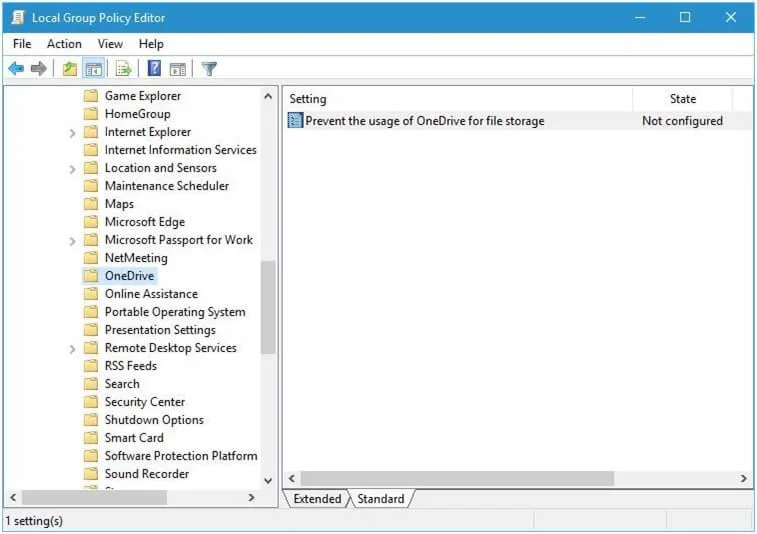Click the tree pane vertical scrollbar thumb
757x534 pixels.
click(x=268, y=308)
